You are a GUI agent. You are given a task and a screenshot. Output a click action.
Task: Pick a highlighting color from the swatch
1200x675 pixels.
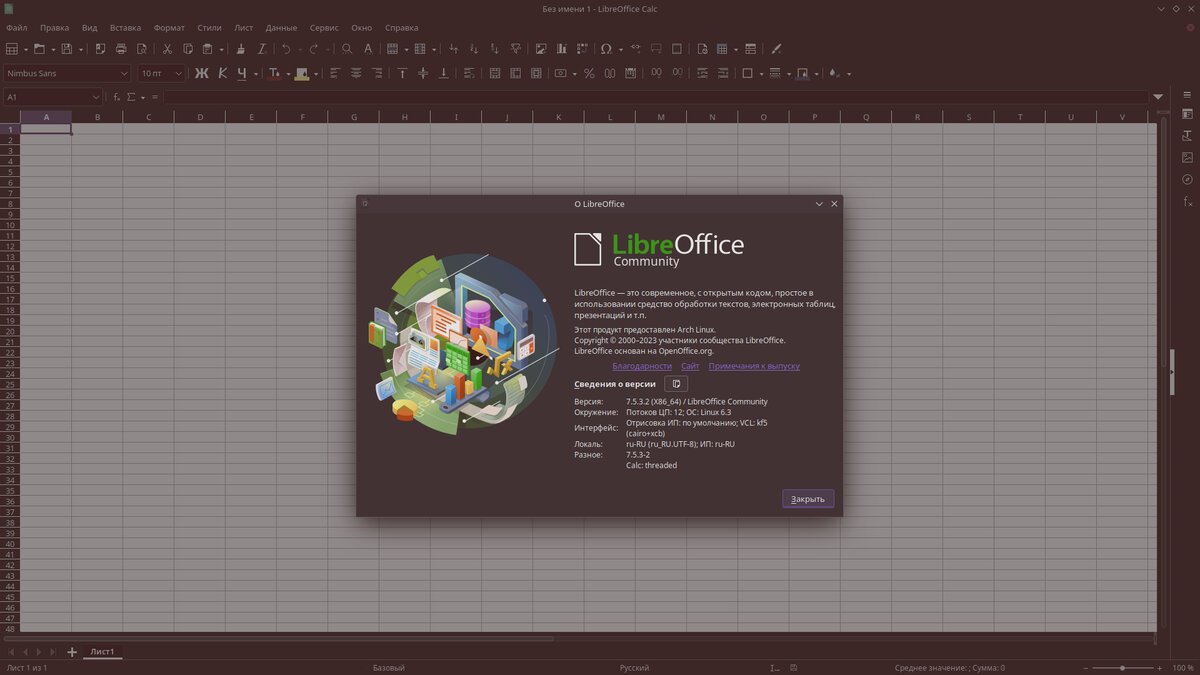(x=301, y=73)
